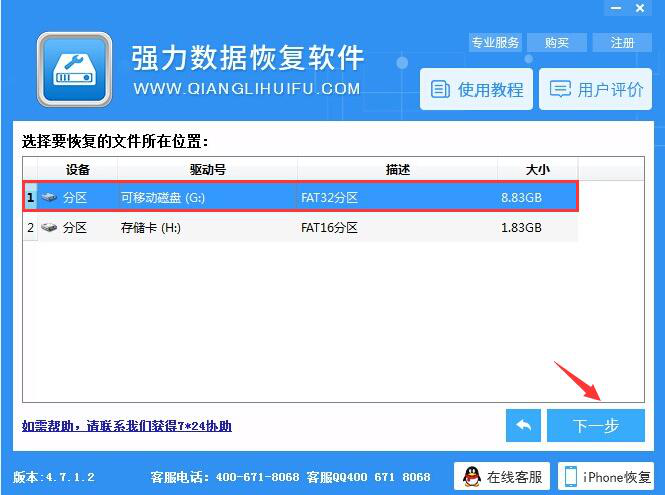Select the 存储卡 (H:) partition row
The height and width of the screenshot is (495, 665).
point(300,227)
